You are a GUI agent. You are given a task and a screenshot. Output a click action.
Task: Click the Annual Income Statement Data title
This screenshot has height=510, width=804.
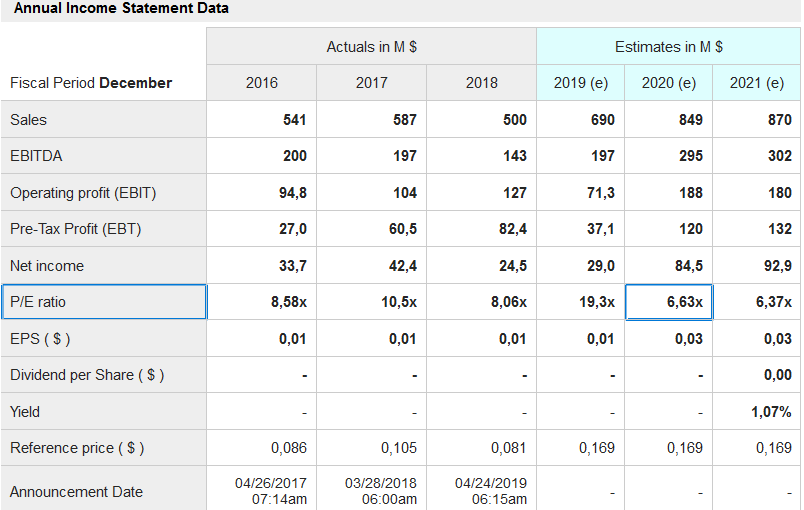(x=121, y=9)
